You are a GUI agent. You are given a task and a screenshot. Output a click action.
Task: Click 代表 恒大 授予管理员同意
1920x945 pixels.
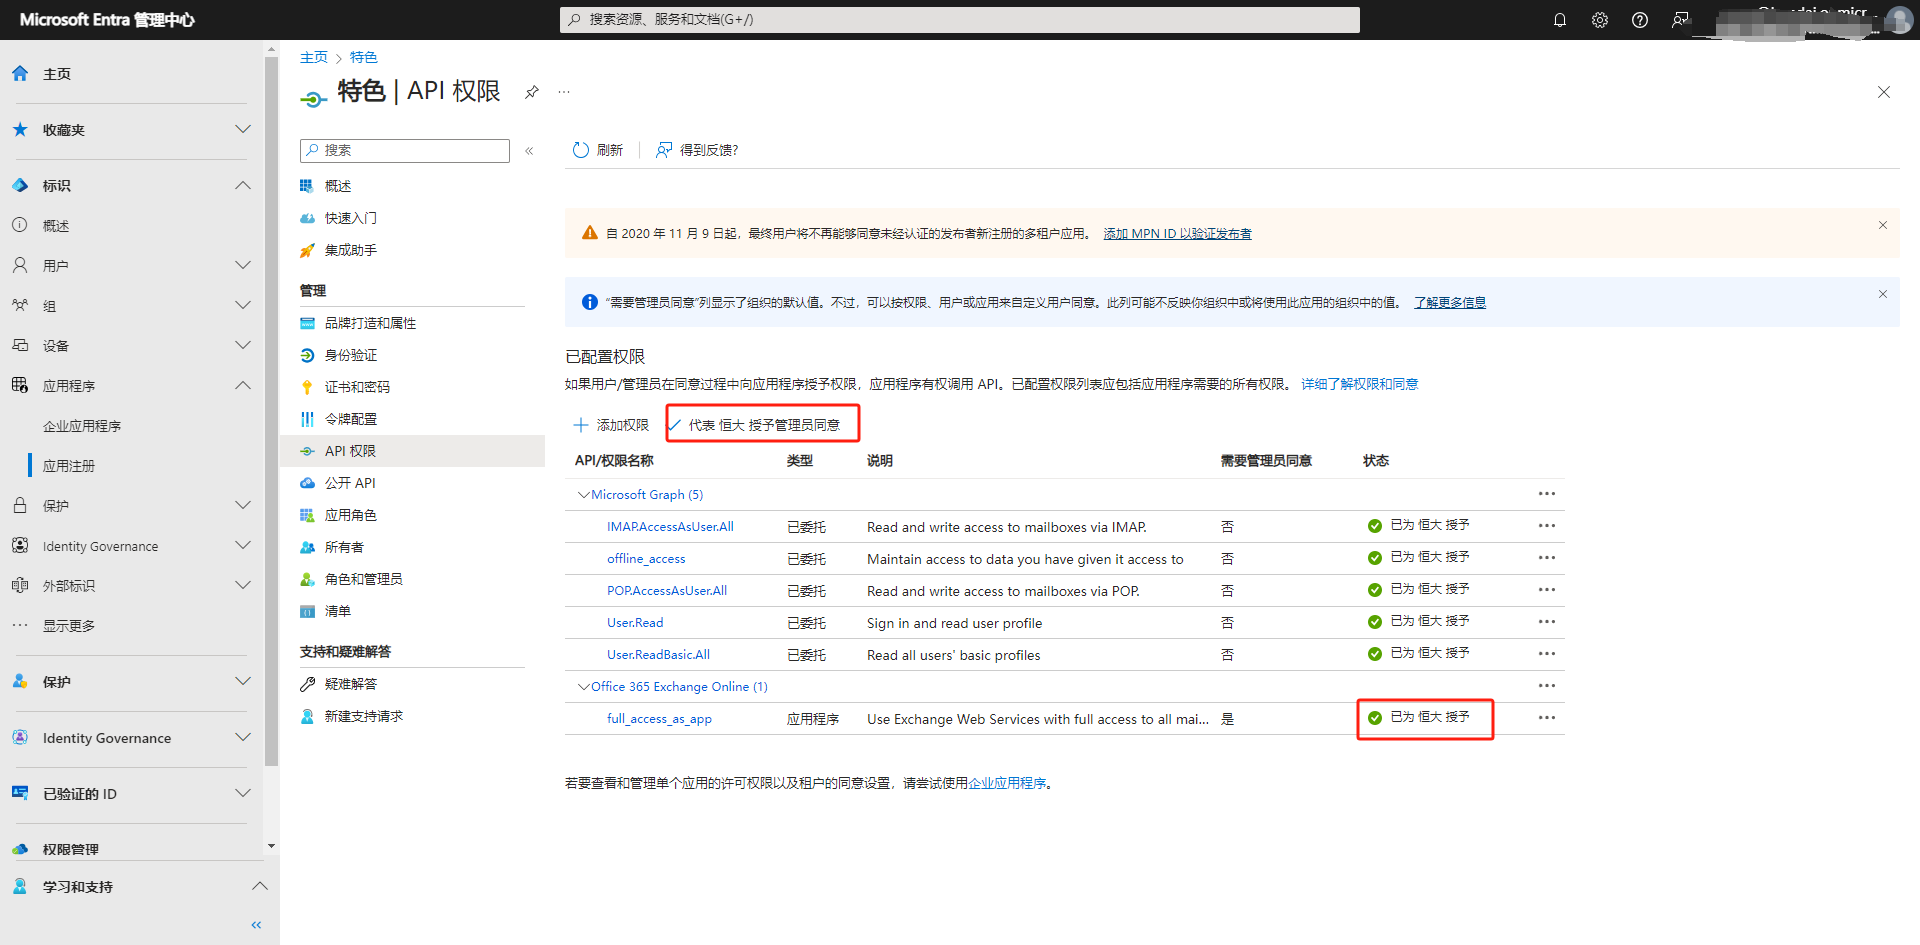click(763, 424)
